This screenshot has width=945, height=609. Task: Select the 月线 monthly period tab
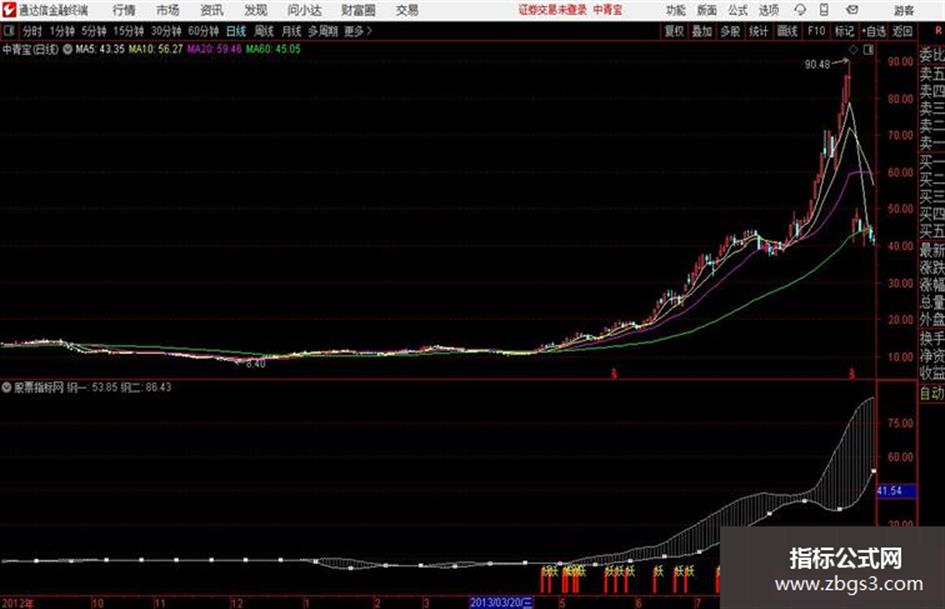pos(292,31)
